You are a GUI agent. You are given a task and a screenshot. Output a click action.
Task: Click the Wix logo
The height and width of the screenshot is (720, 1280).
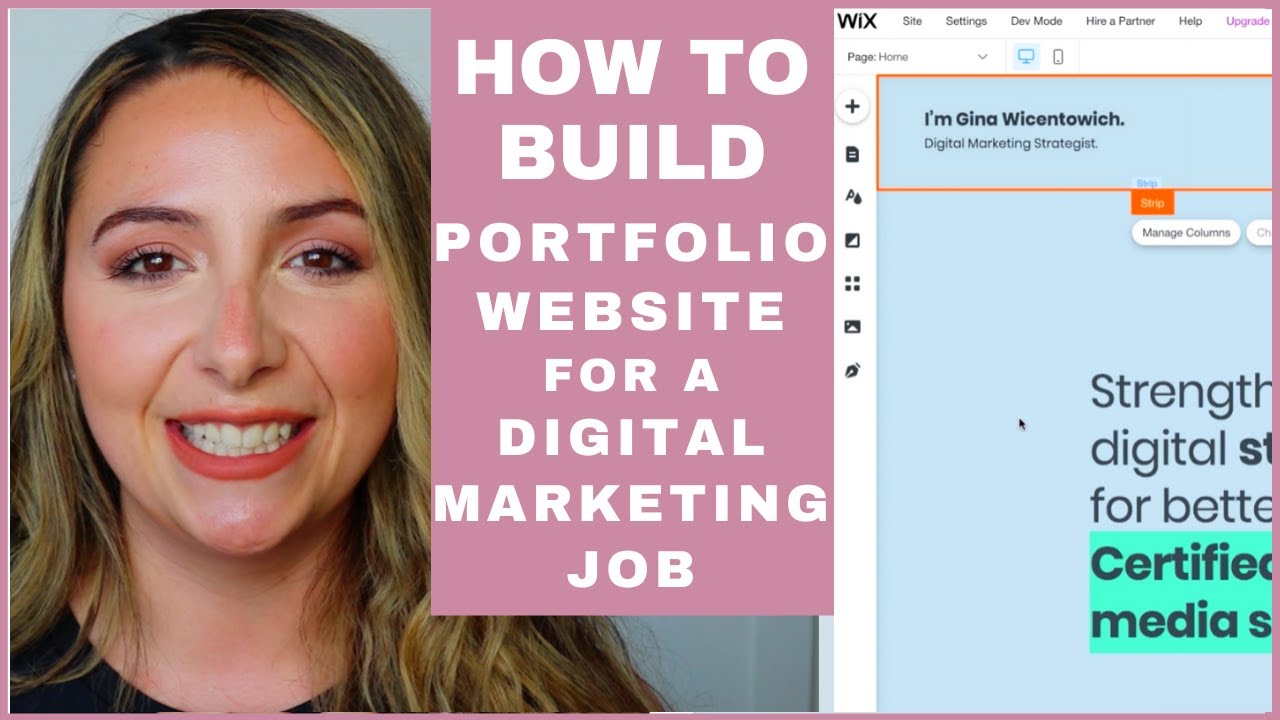click(x=857, y=20)
